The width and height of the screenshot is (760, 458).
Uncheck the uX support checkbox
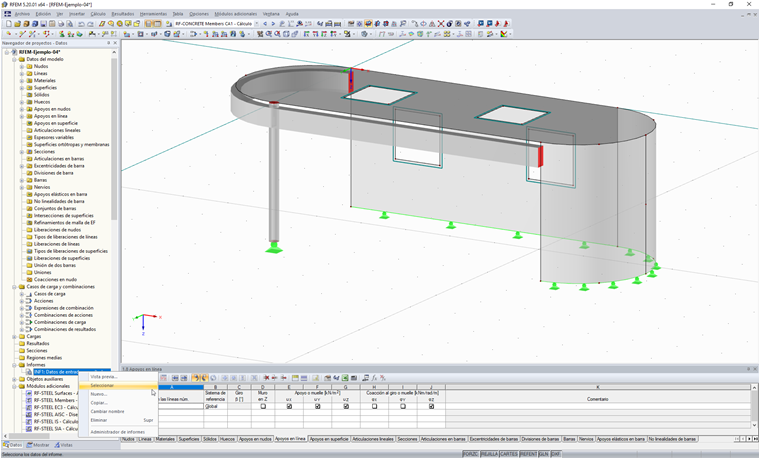pos(290,406)
